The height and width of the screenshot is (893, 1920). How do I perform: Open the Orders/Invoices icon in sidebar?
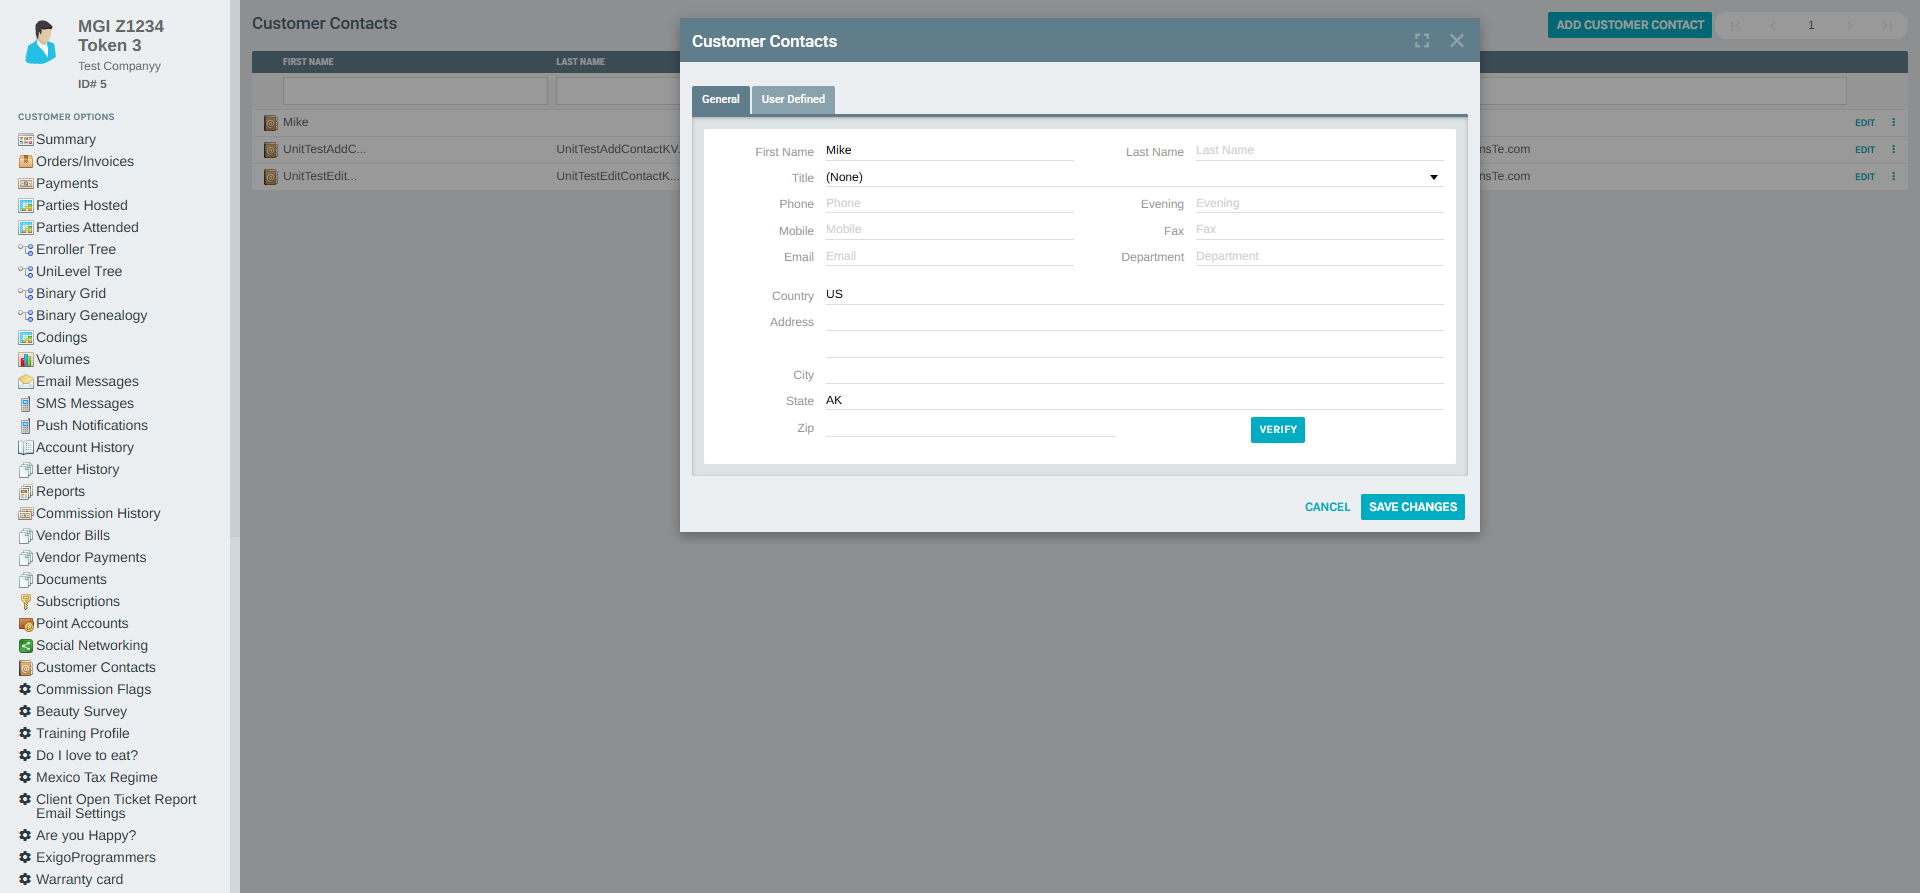26,162
